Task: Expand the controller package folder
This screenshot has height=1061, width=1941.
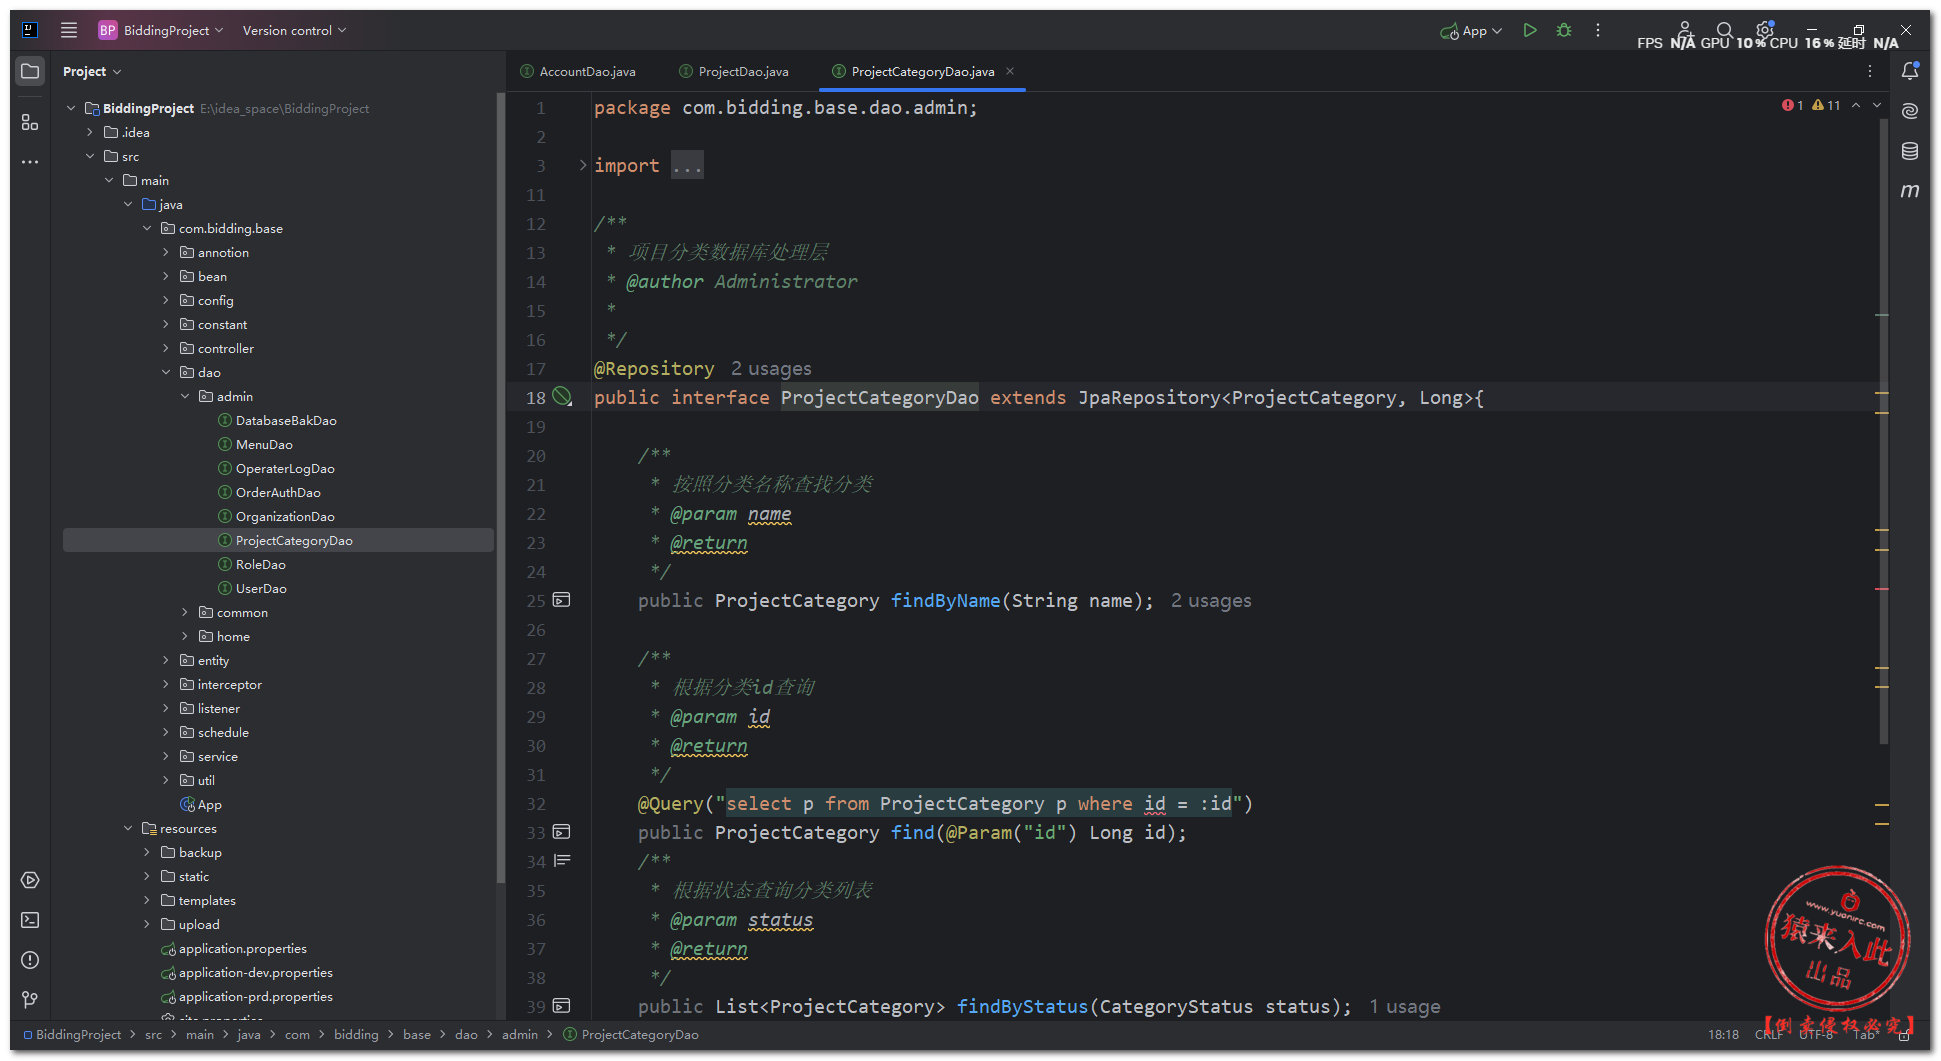Action: [x=166, y=348]
